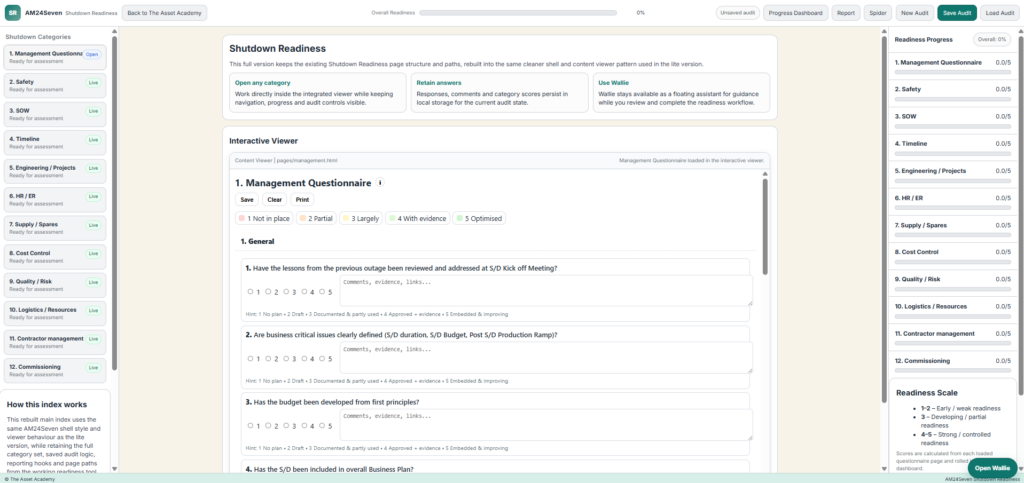Click the Open badge on Management Questionnaire
This screenshot has width=1024, height=483.
coord(92,54)
